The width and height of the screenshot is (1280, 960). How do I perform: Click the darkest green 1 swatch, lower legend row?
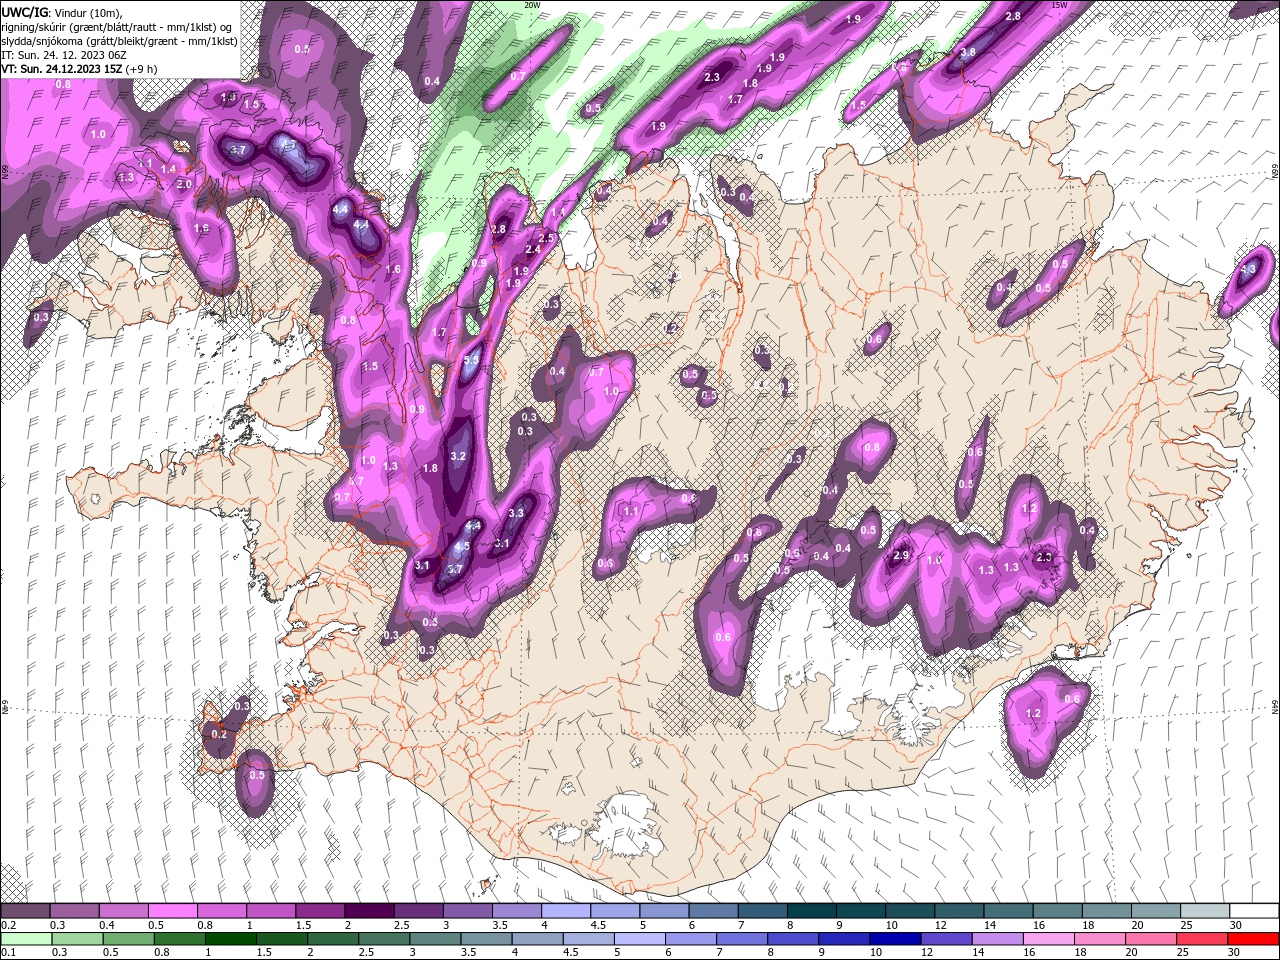point(231,939)
